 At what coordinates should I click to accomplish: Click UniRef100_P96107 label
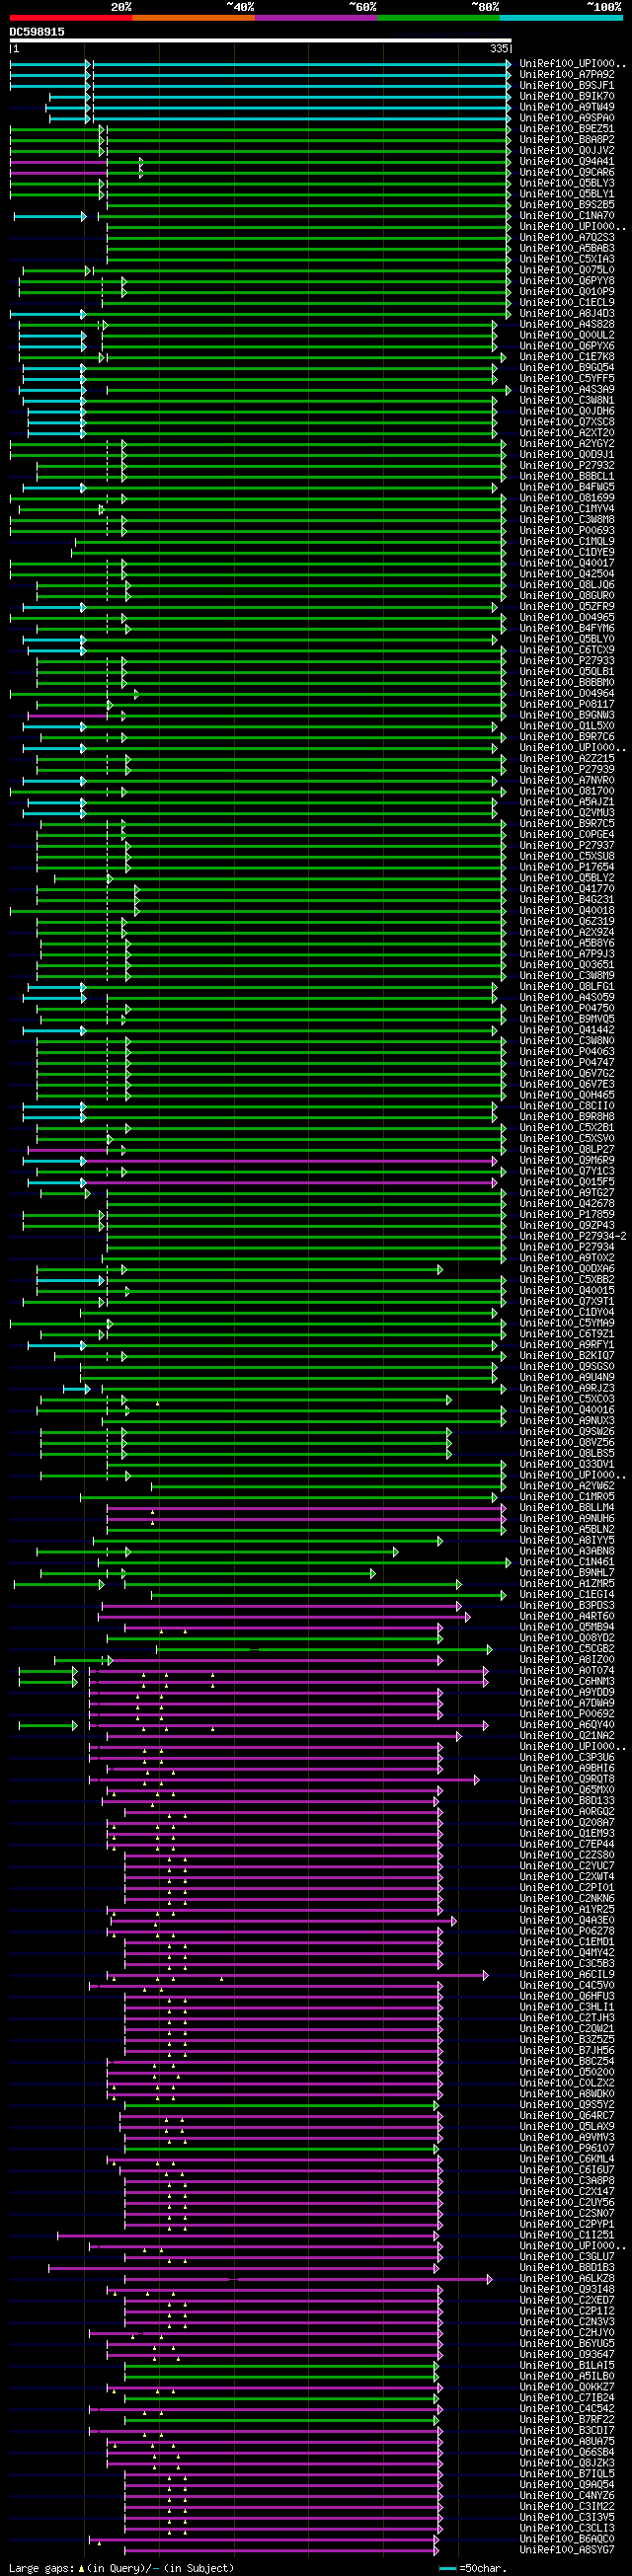(x=567, y=2148)
